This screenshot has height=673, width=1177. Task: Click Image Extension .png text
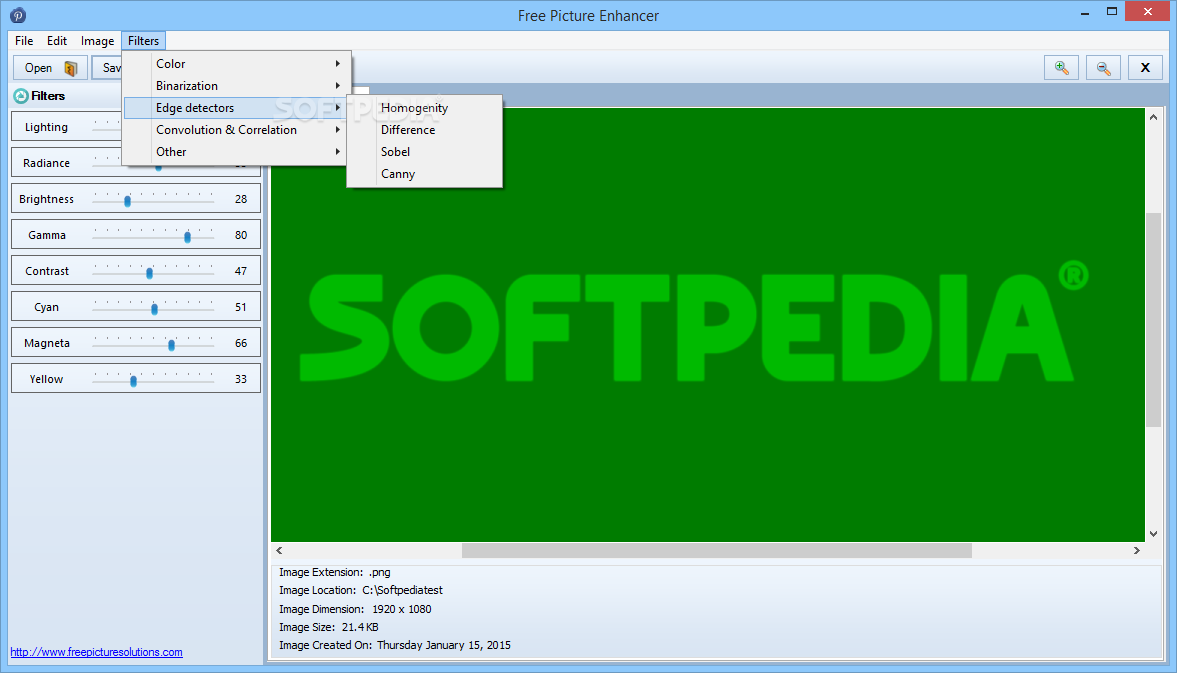point(335,572)
